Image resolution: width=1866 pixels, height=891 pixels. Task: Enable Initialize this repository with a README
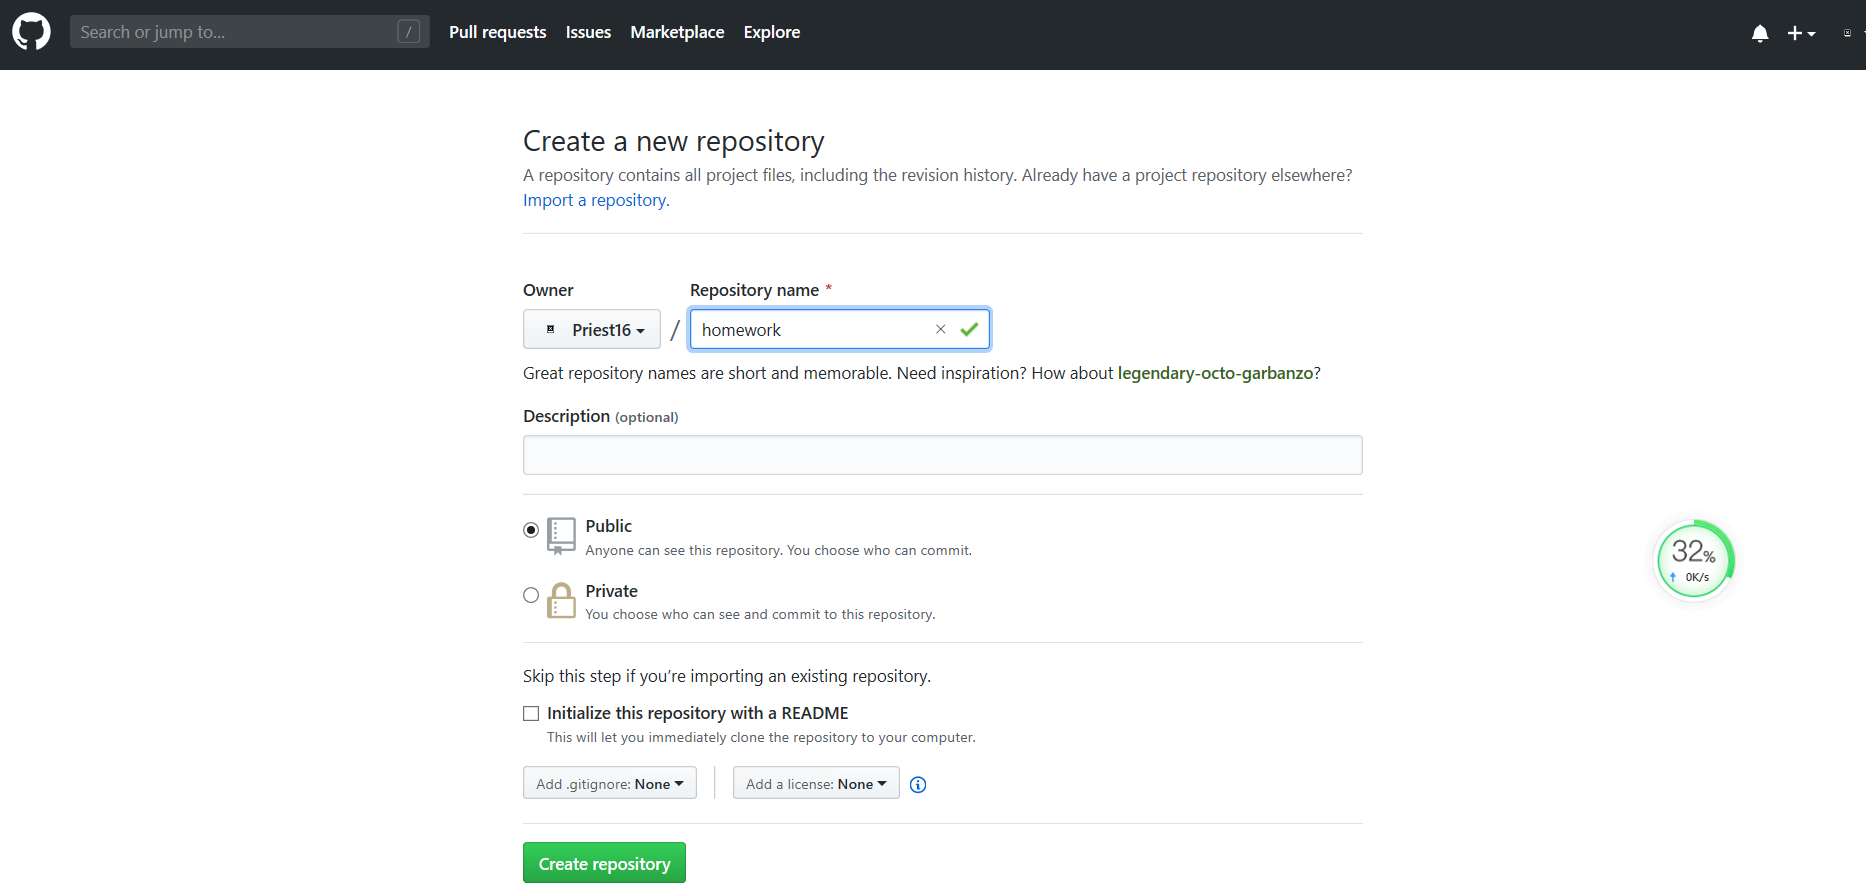(531, 713)
